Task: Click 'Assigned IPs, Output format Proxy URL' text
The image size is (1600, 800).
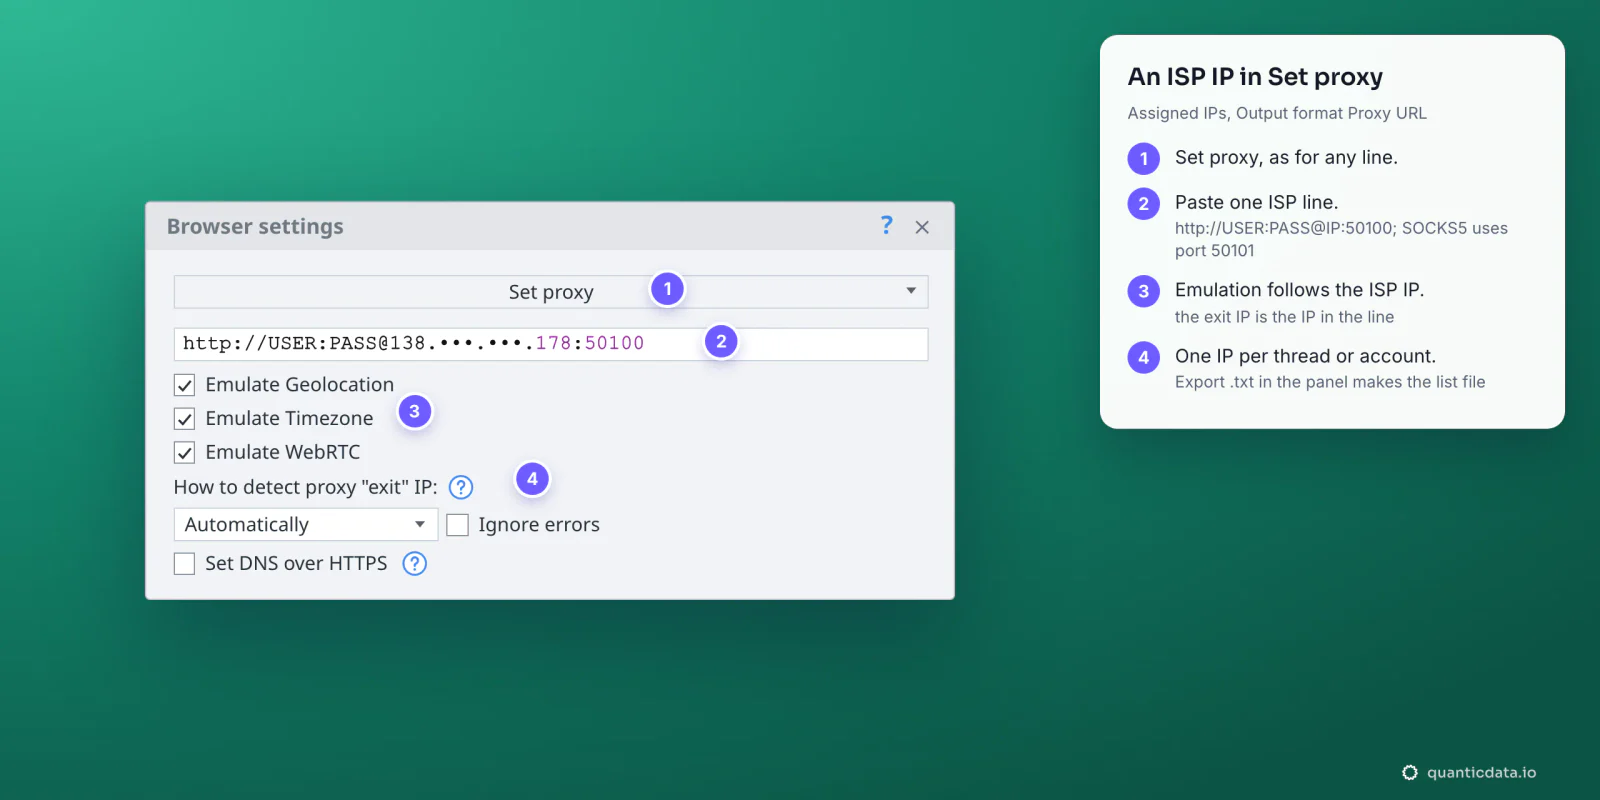Action: (x=1277, y=113)
